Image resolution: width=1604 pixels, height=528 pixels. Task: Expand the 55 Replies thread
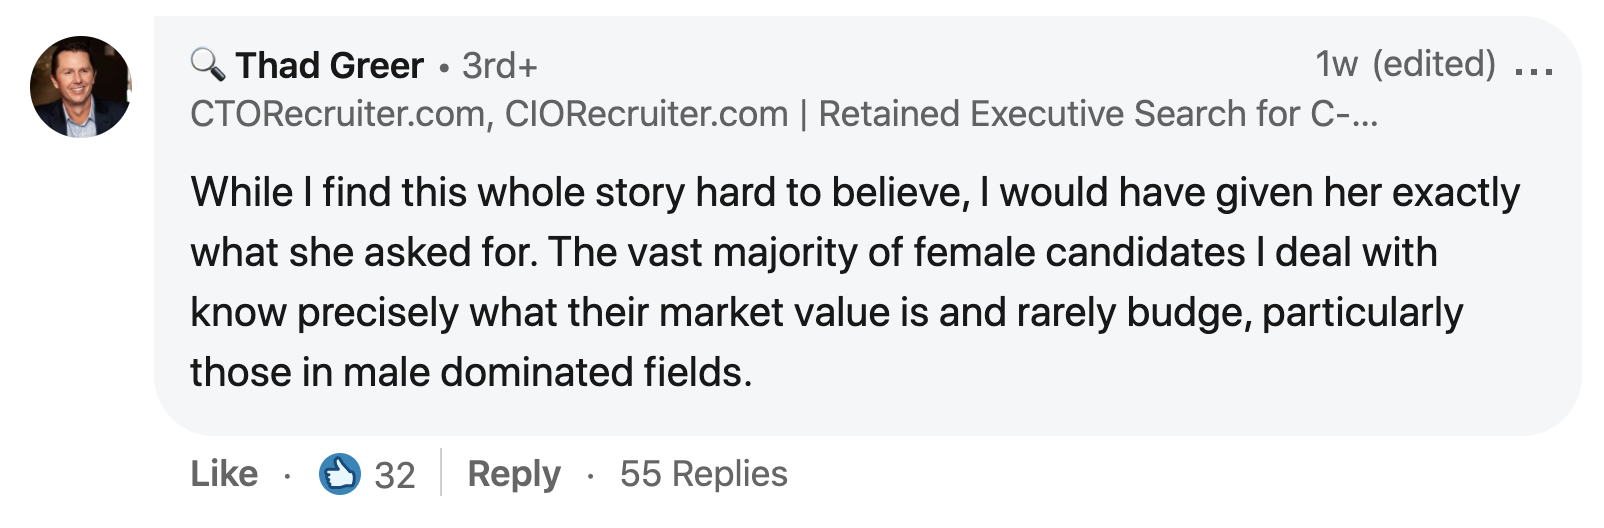[x=703, y=474]
